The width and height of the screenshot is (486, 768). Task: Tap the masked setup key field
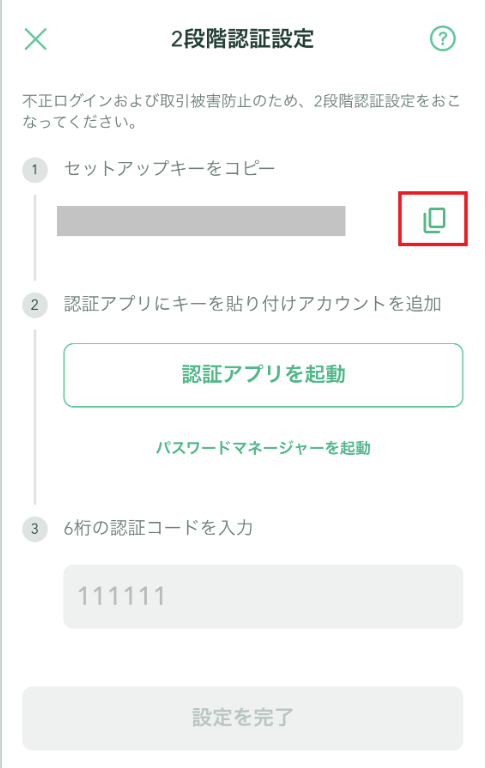click(x=201, y=221)
